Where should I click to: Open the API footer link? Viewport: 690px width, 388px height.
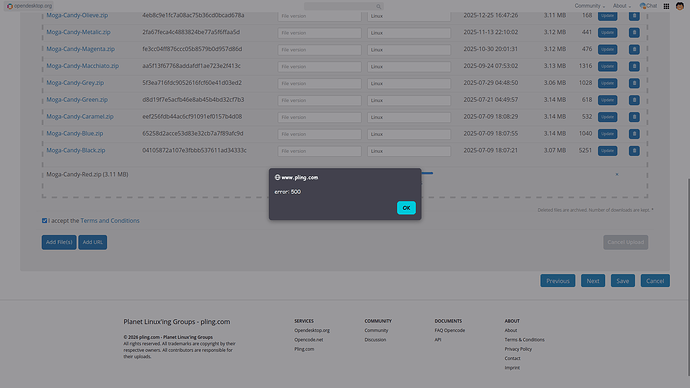pyautogui.click(x=438, y=340)
